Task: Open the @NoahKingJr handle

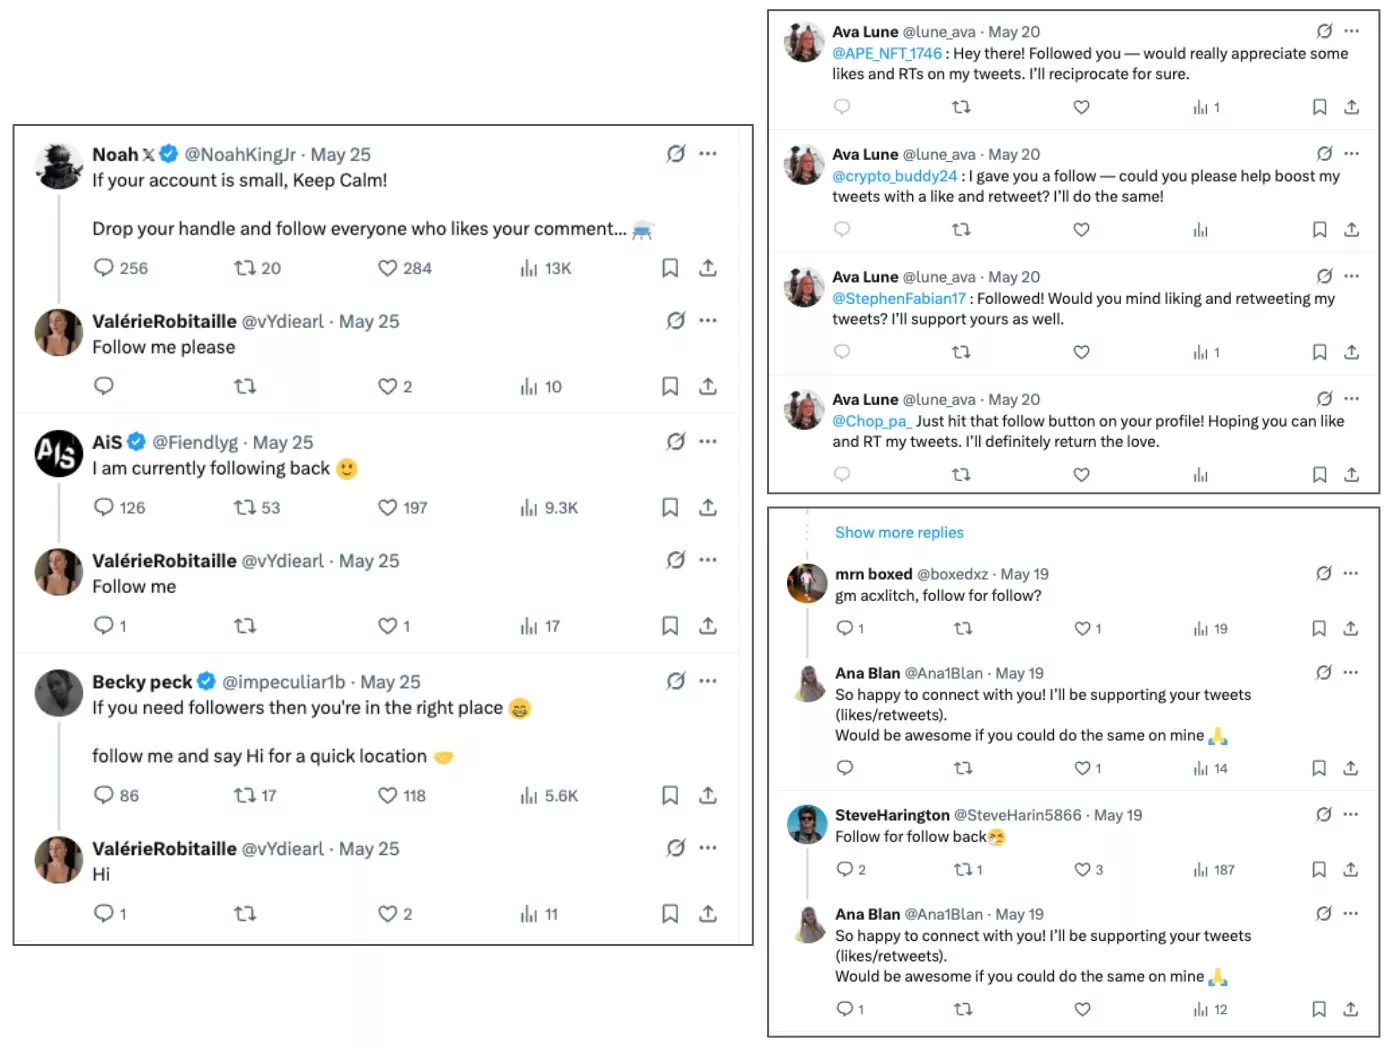Action: pyautogui.click(x=240, y=154)
